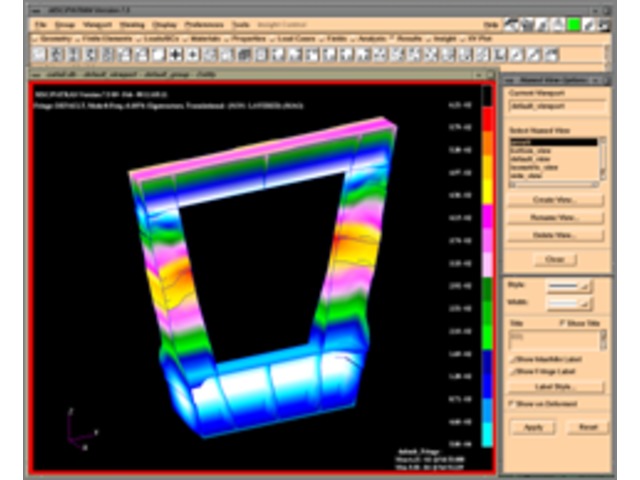Image resolution: width=640 pixels, height=480 pixels.
Task: Select the Load Cases application toggle
Action: pyautogui.click(x=293, y=39)
